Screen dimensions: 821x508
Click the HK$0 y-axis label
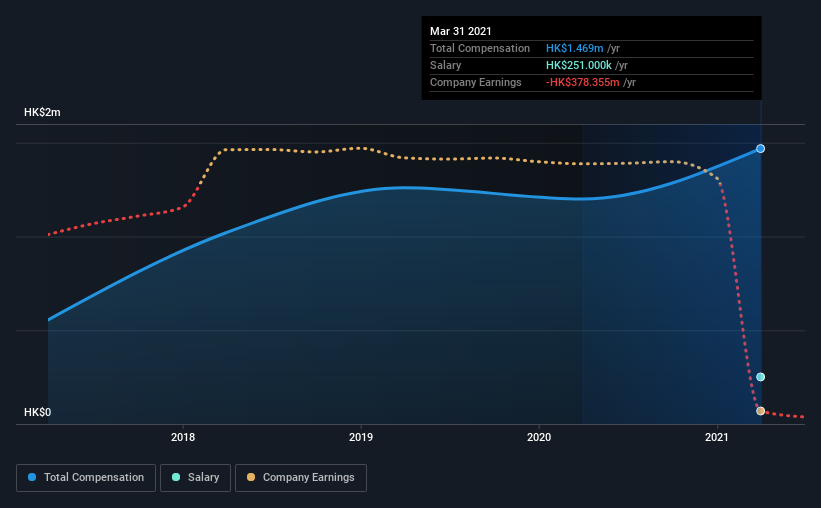tap(38, 413)
